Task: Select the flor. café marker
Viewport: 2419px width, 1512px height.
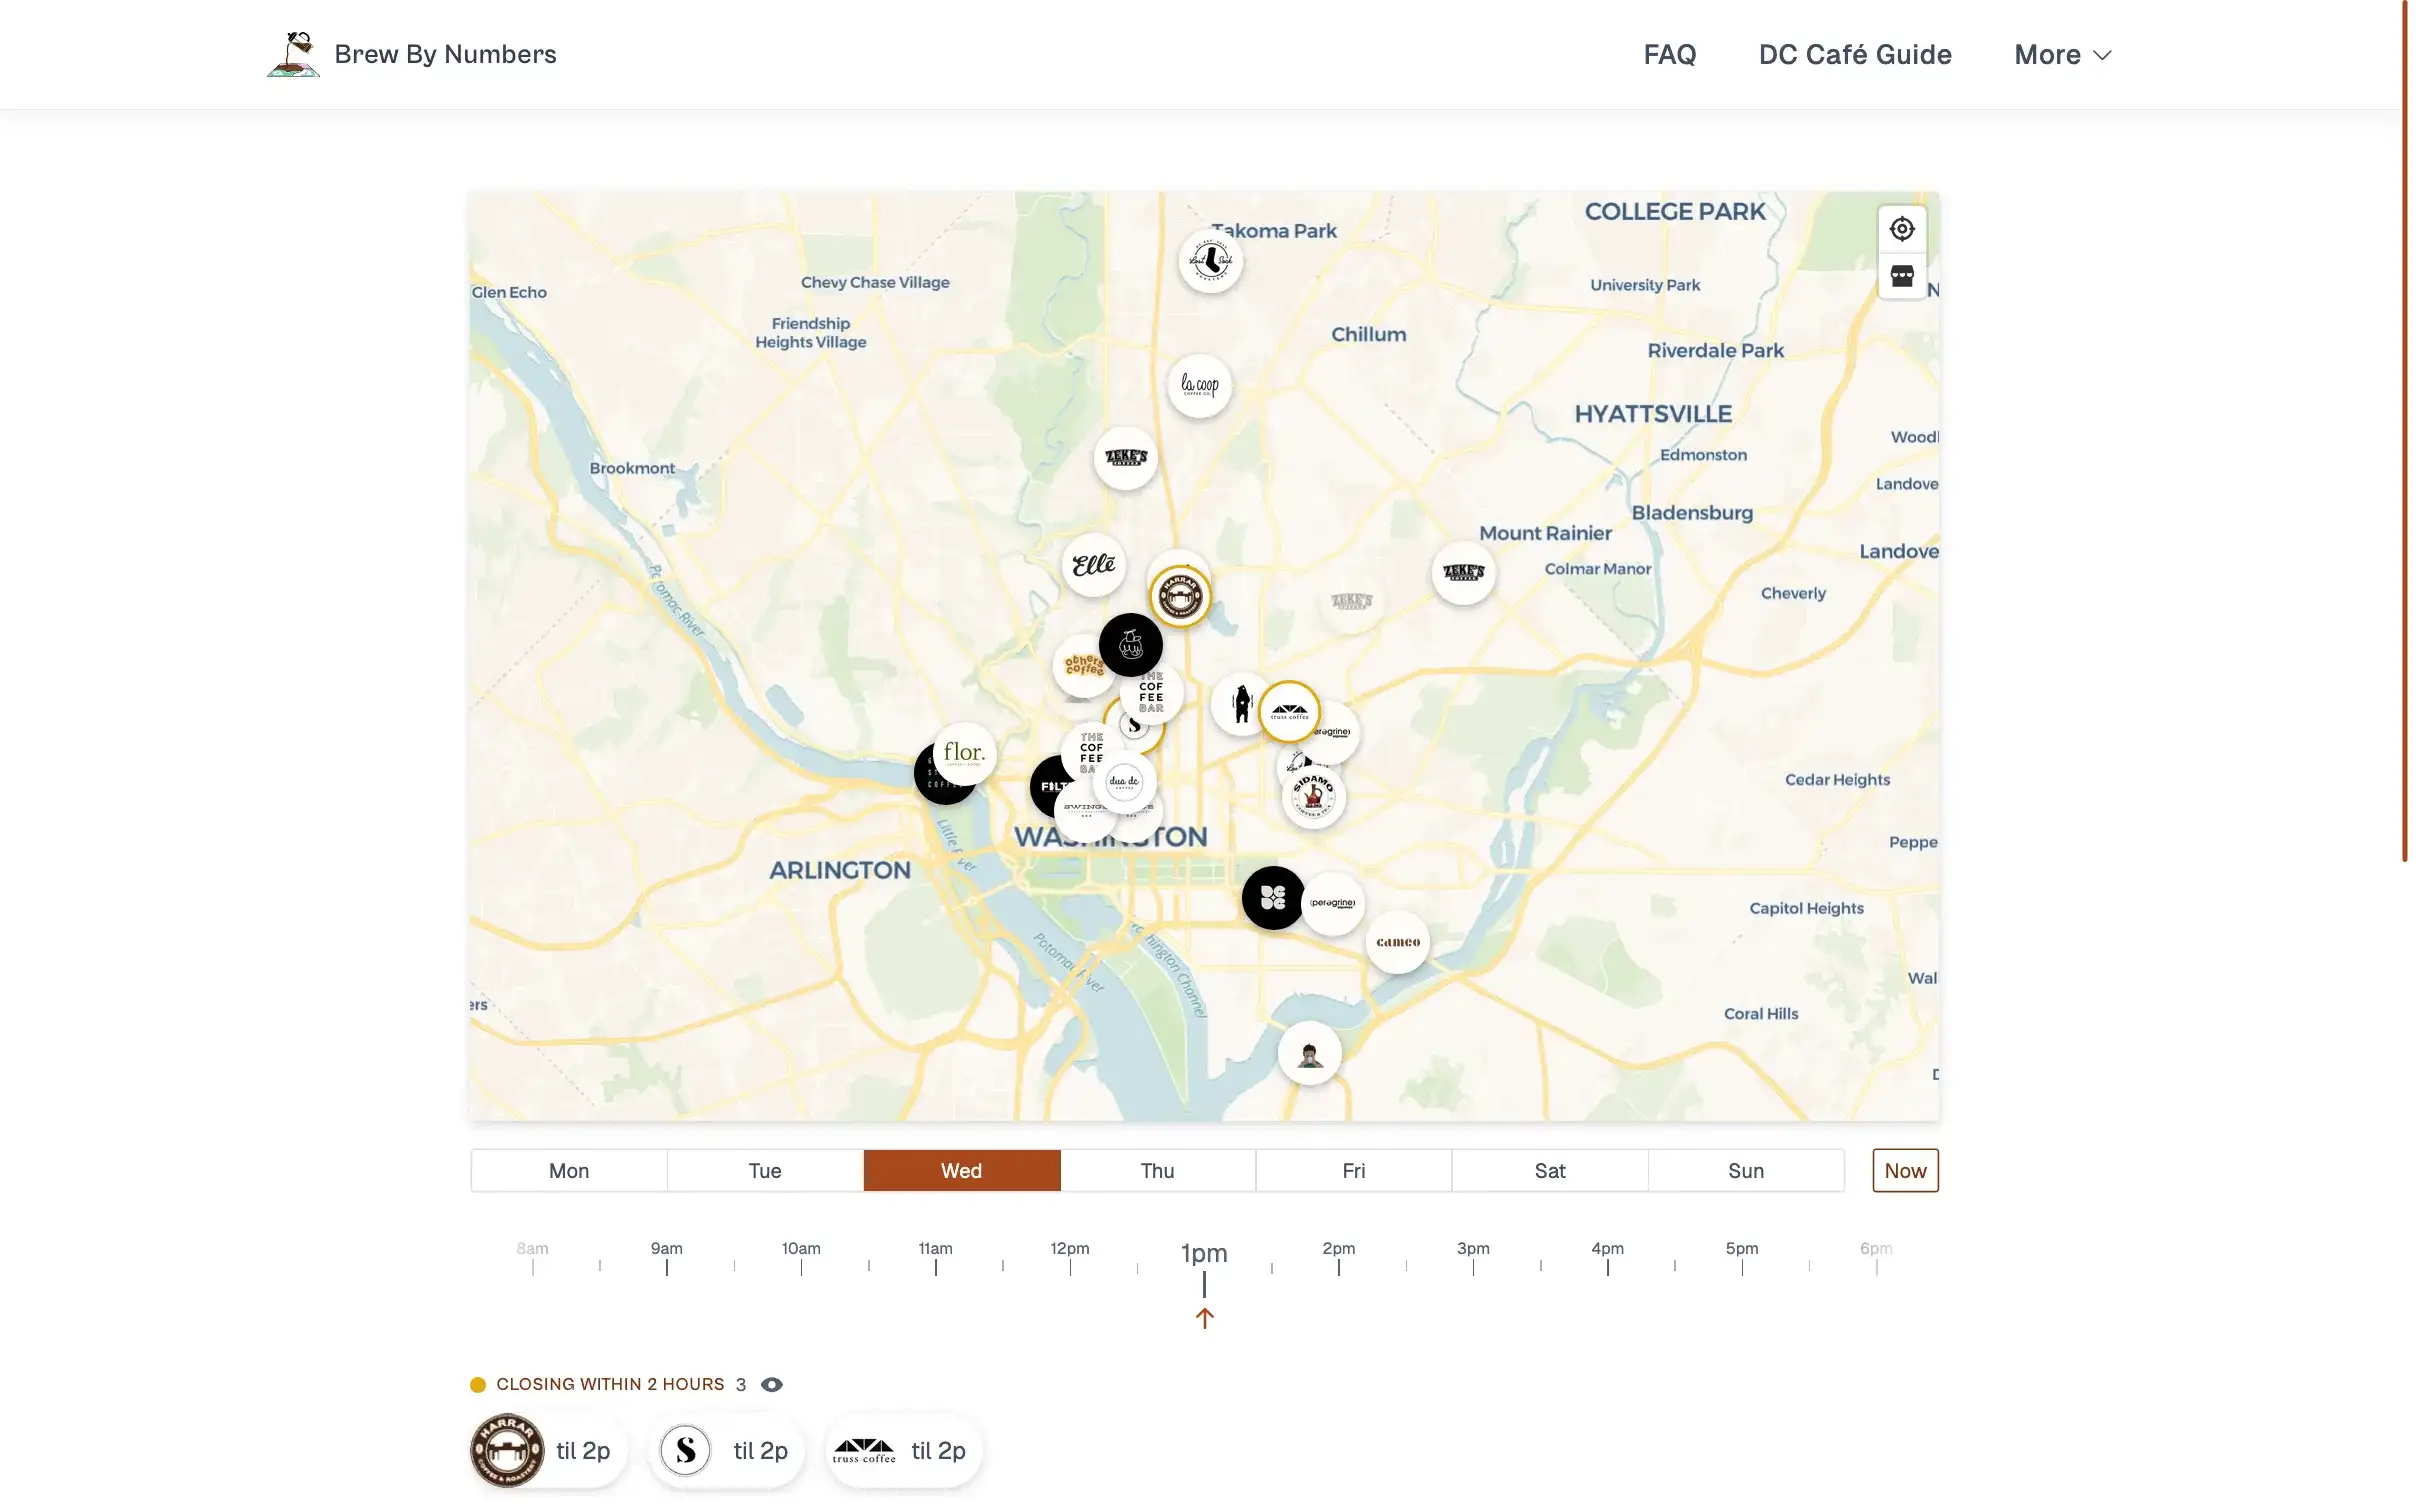Action: click(x=964, y=753)
